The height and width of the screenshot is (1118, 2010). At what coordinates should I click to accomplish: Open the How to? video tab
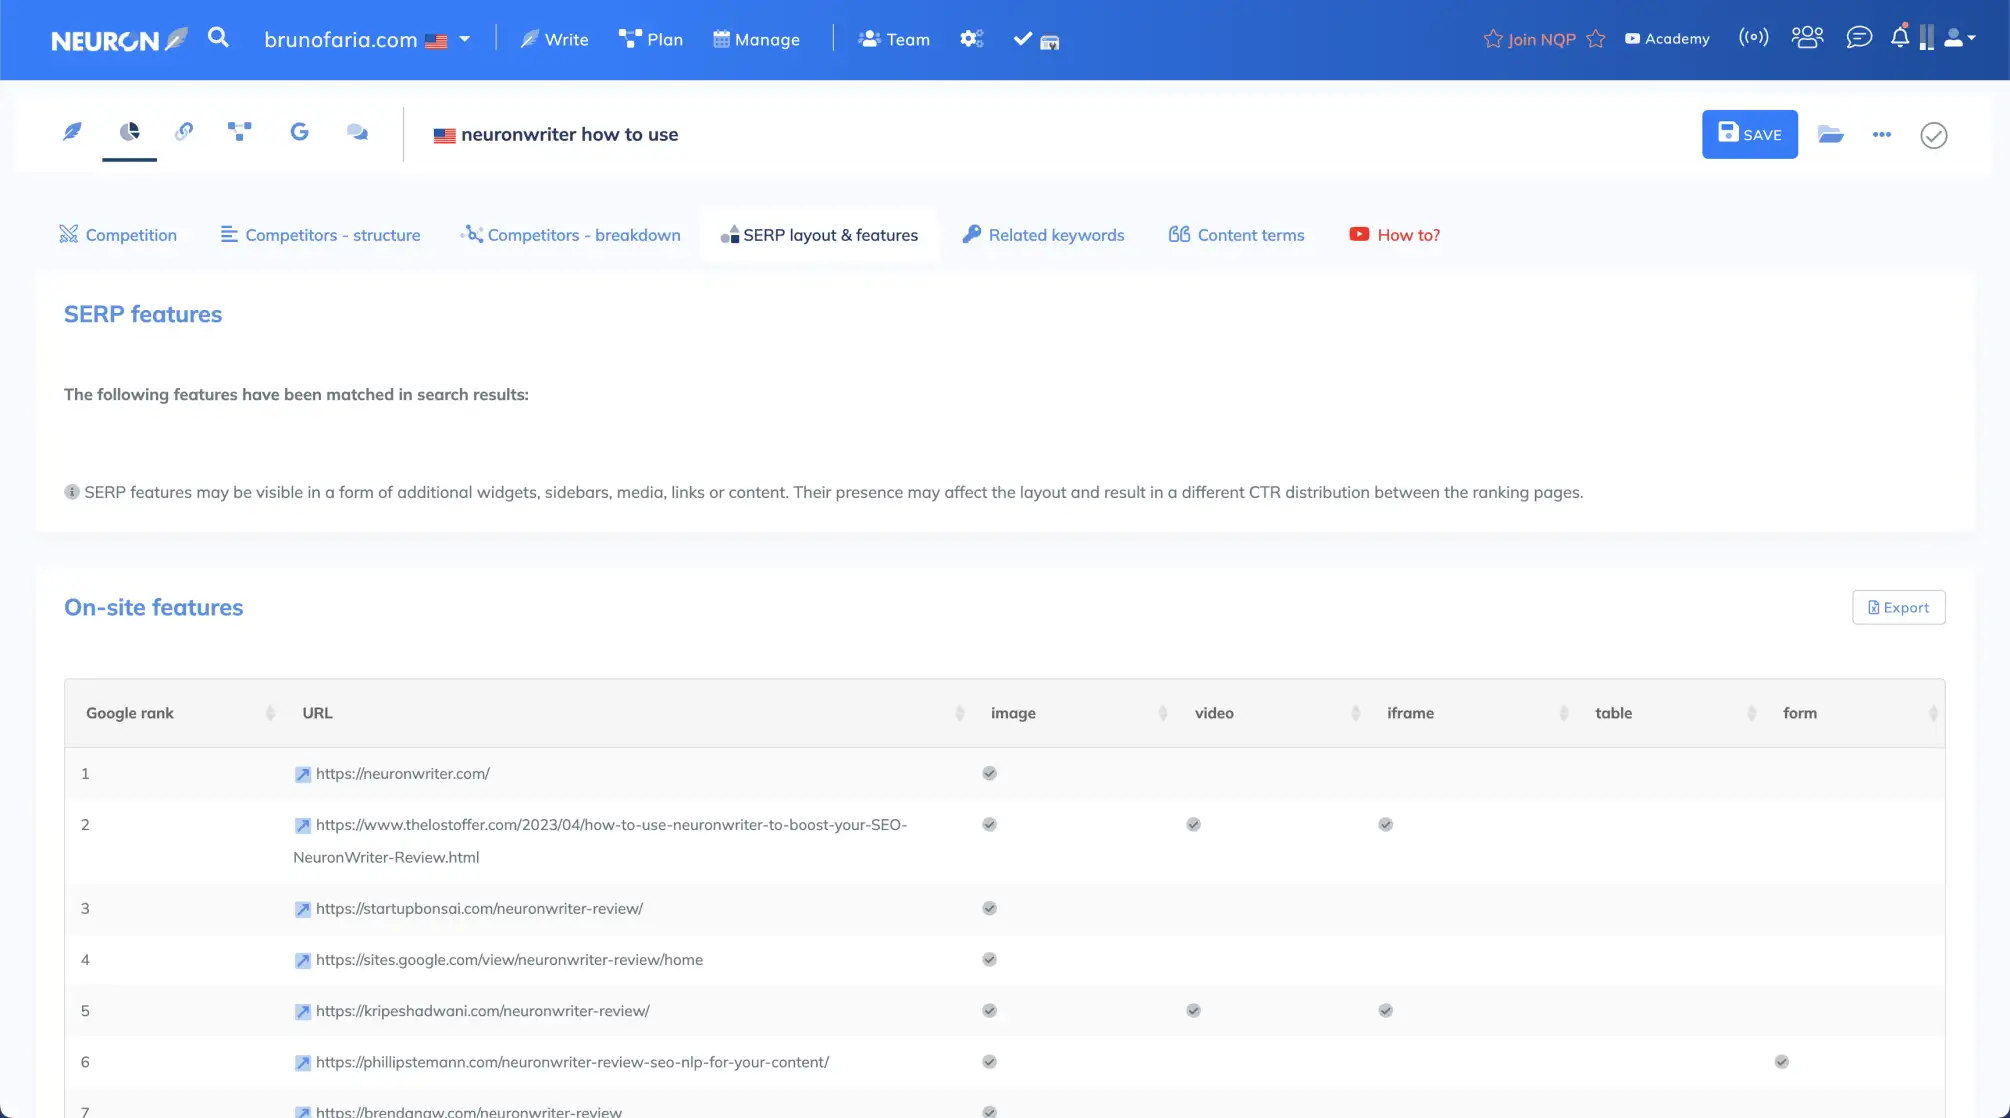pyautogui.click(x=1395, y=235)
